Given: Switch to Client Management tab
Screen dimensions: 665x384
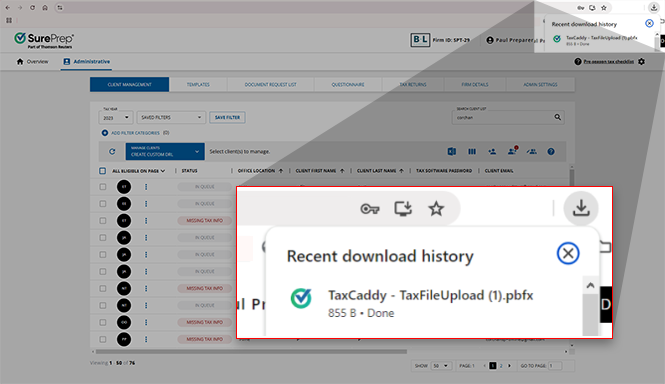Looking at the screenshot, I should tap(129, 84).
